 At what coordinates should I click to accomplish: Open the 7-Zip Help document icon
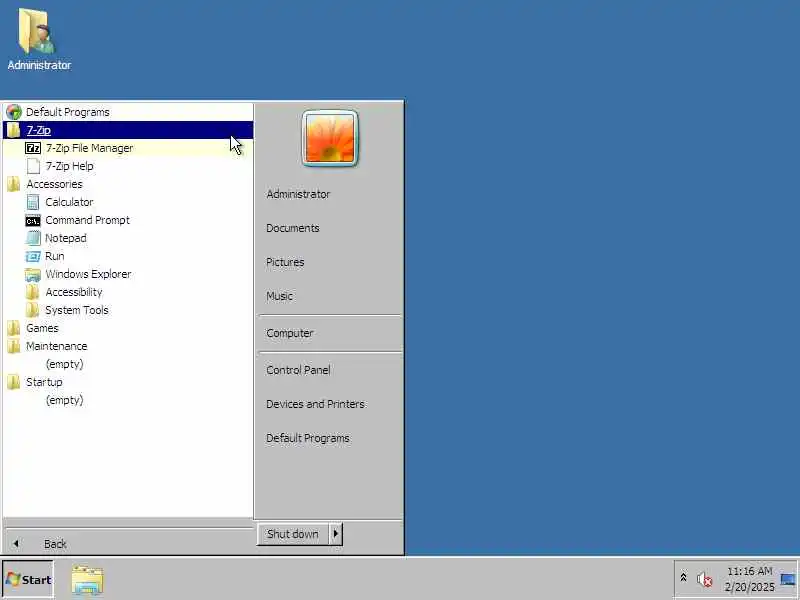tap(33, 166)
